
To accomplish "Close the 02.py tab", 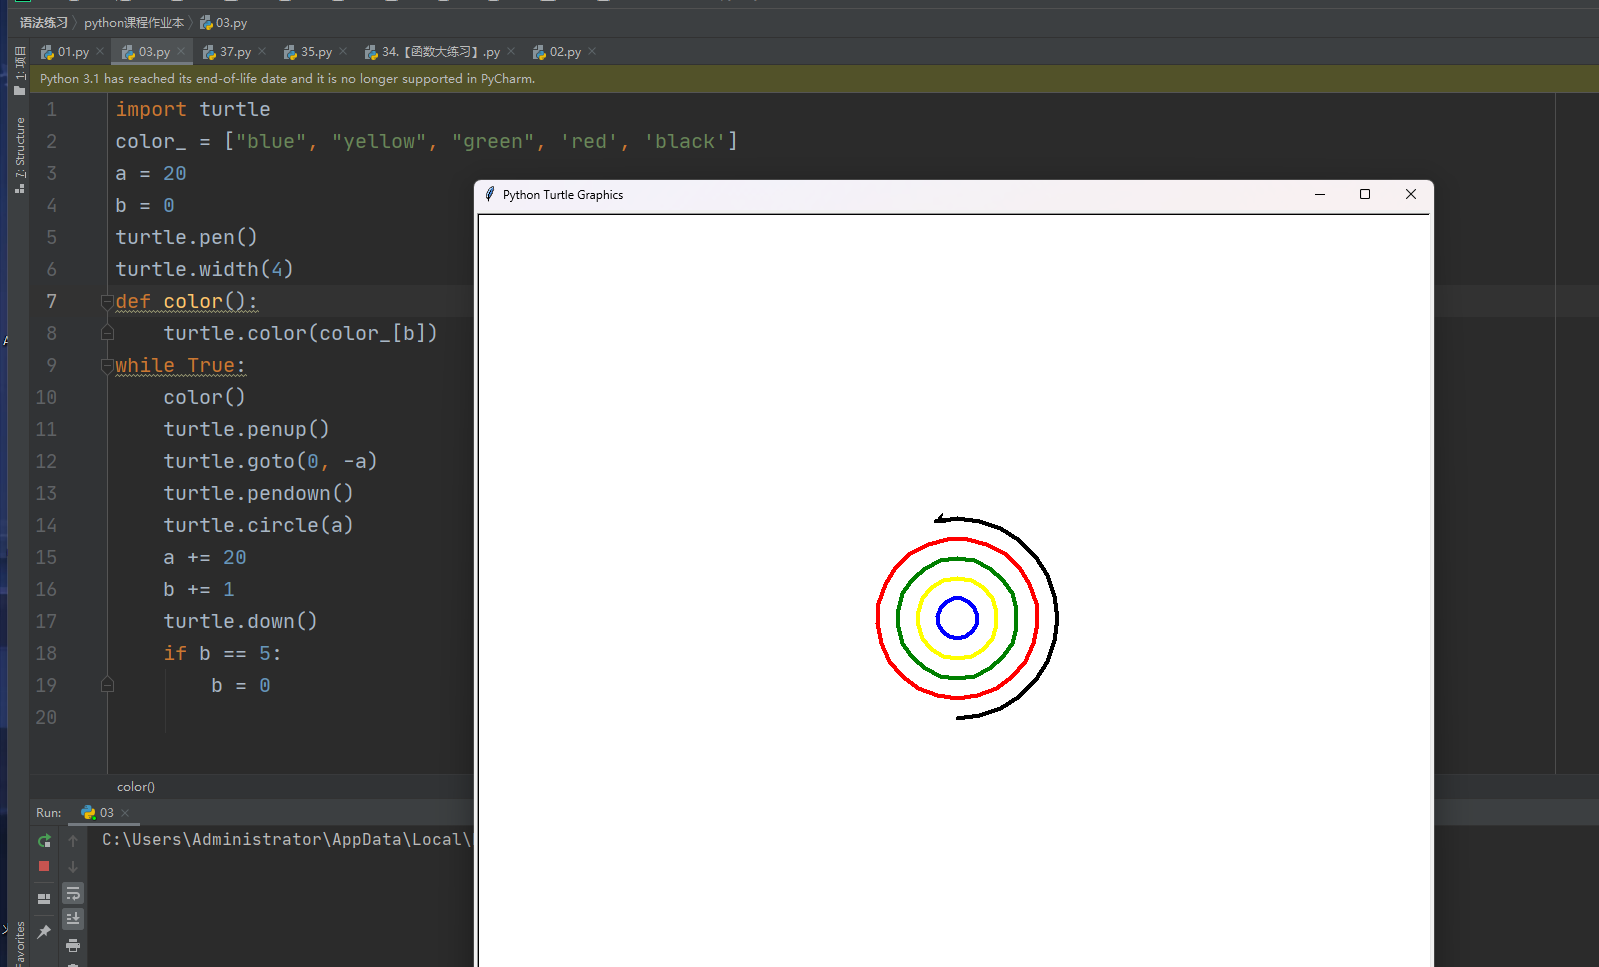I will (x=592, y=52).
